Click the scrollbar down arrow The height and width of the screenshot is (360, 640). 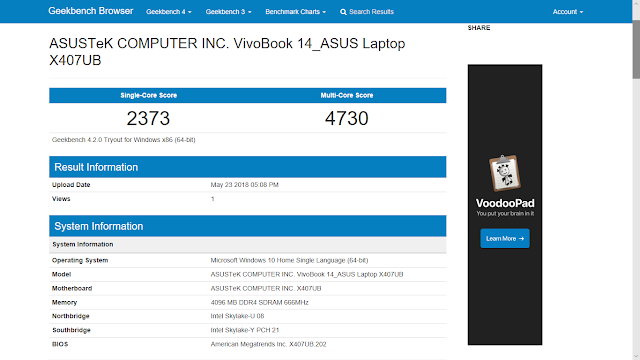click(x=636, y=357)
